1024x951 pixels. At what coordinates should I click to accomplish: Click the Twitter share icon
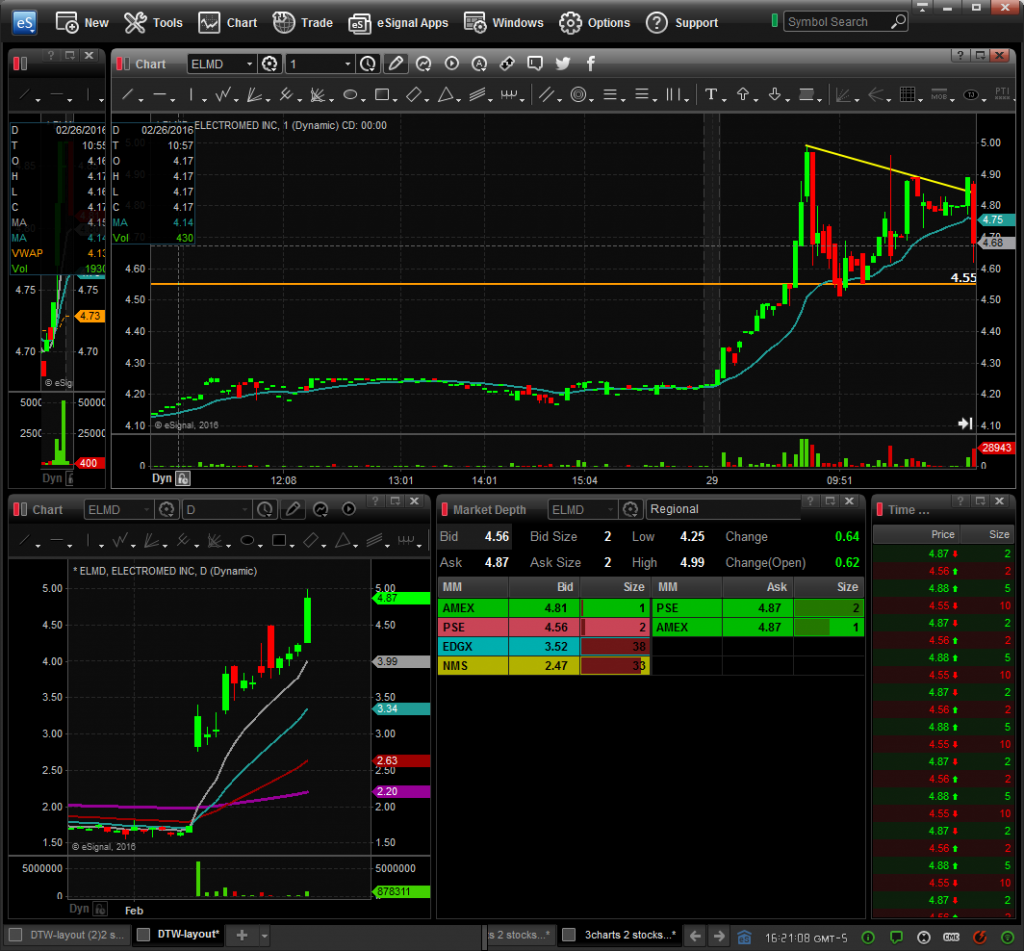563,63
